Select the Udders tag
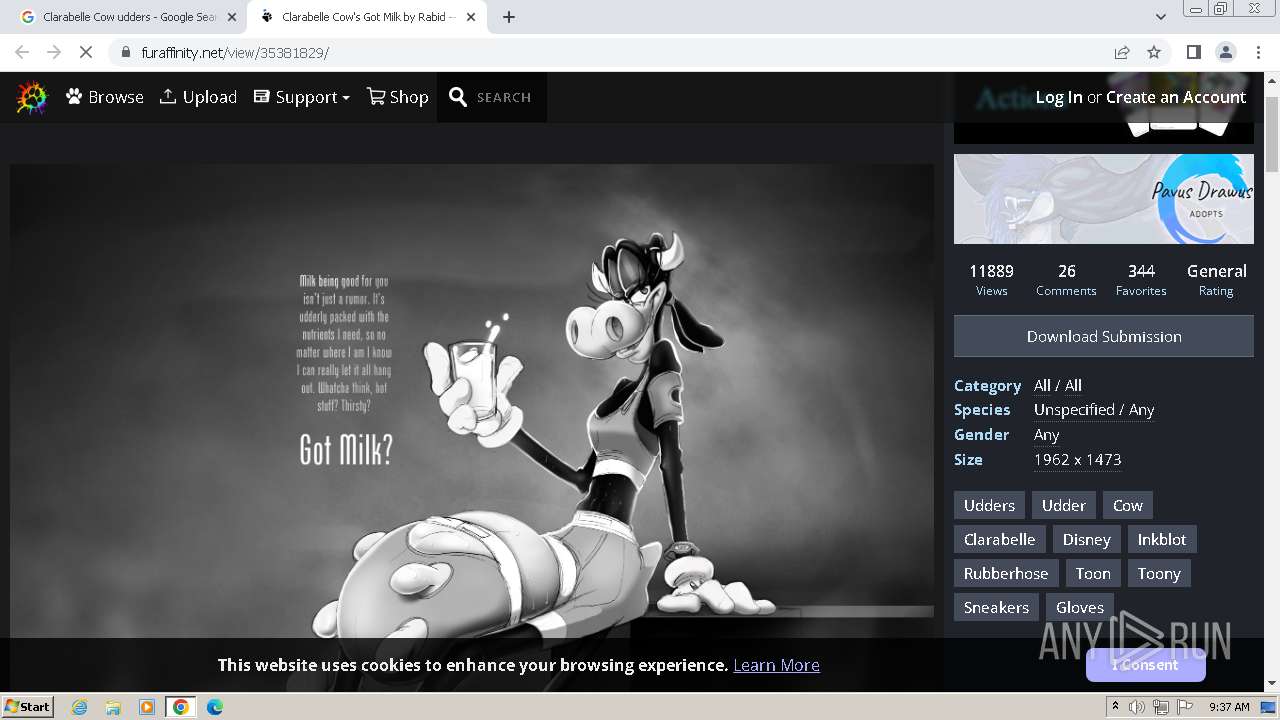The image size is (1280, 720). pyautogui.click(x=989, y=505)
